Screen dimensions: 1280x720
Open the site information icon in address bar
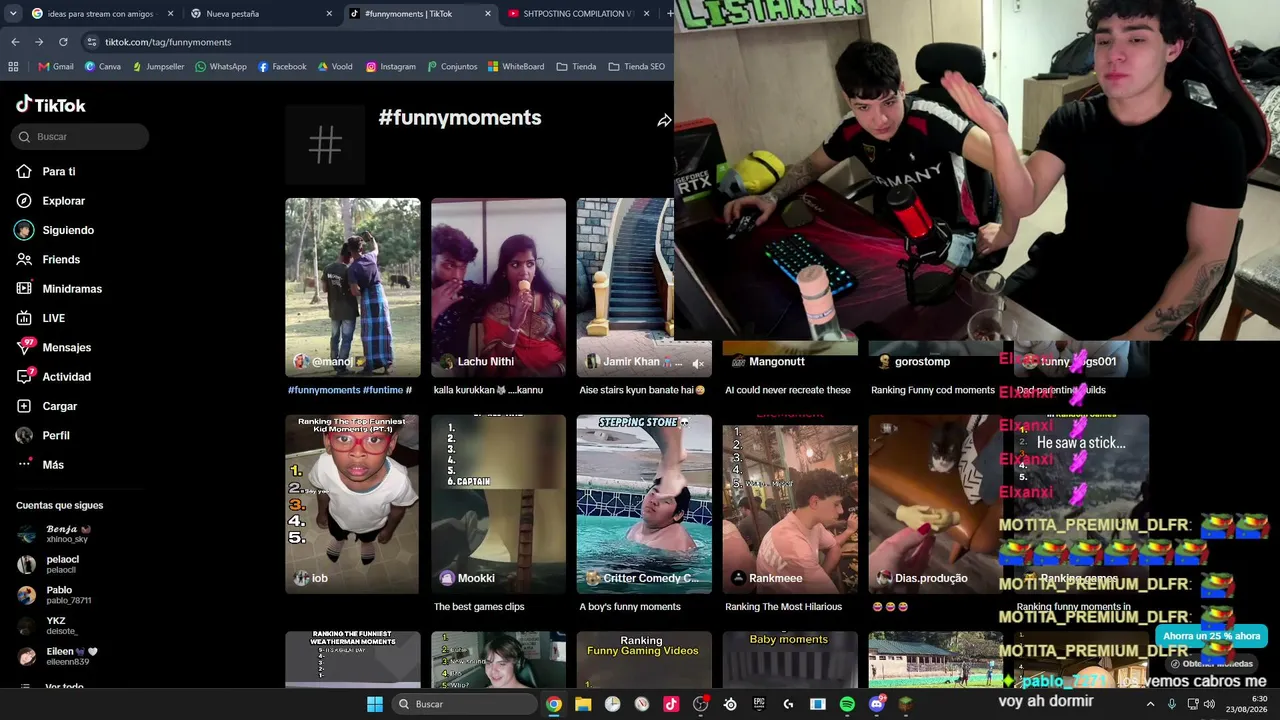click(x=92, y=42)
